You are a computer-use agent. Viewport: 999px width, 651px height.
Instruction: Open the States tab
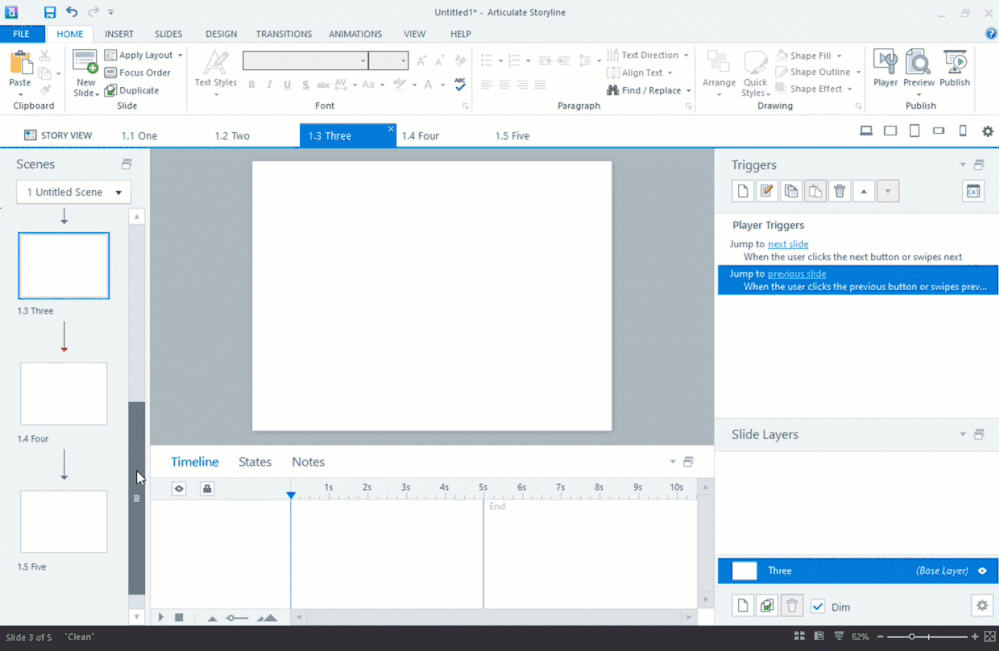coord(255,462)
